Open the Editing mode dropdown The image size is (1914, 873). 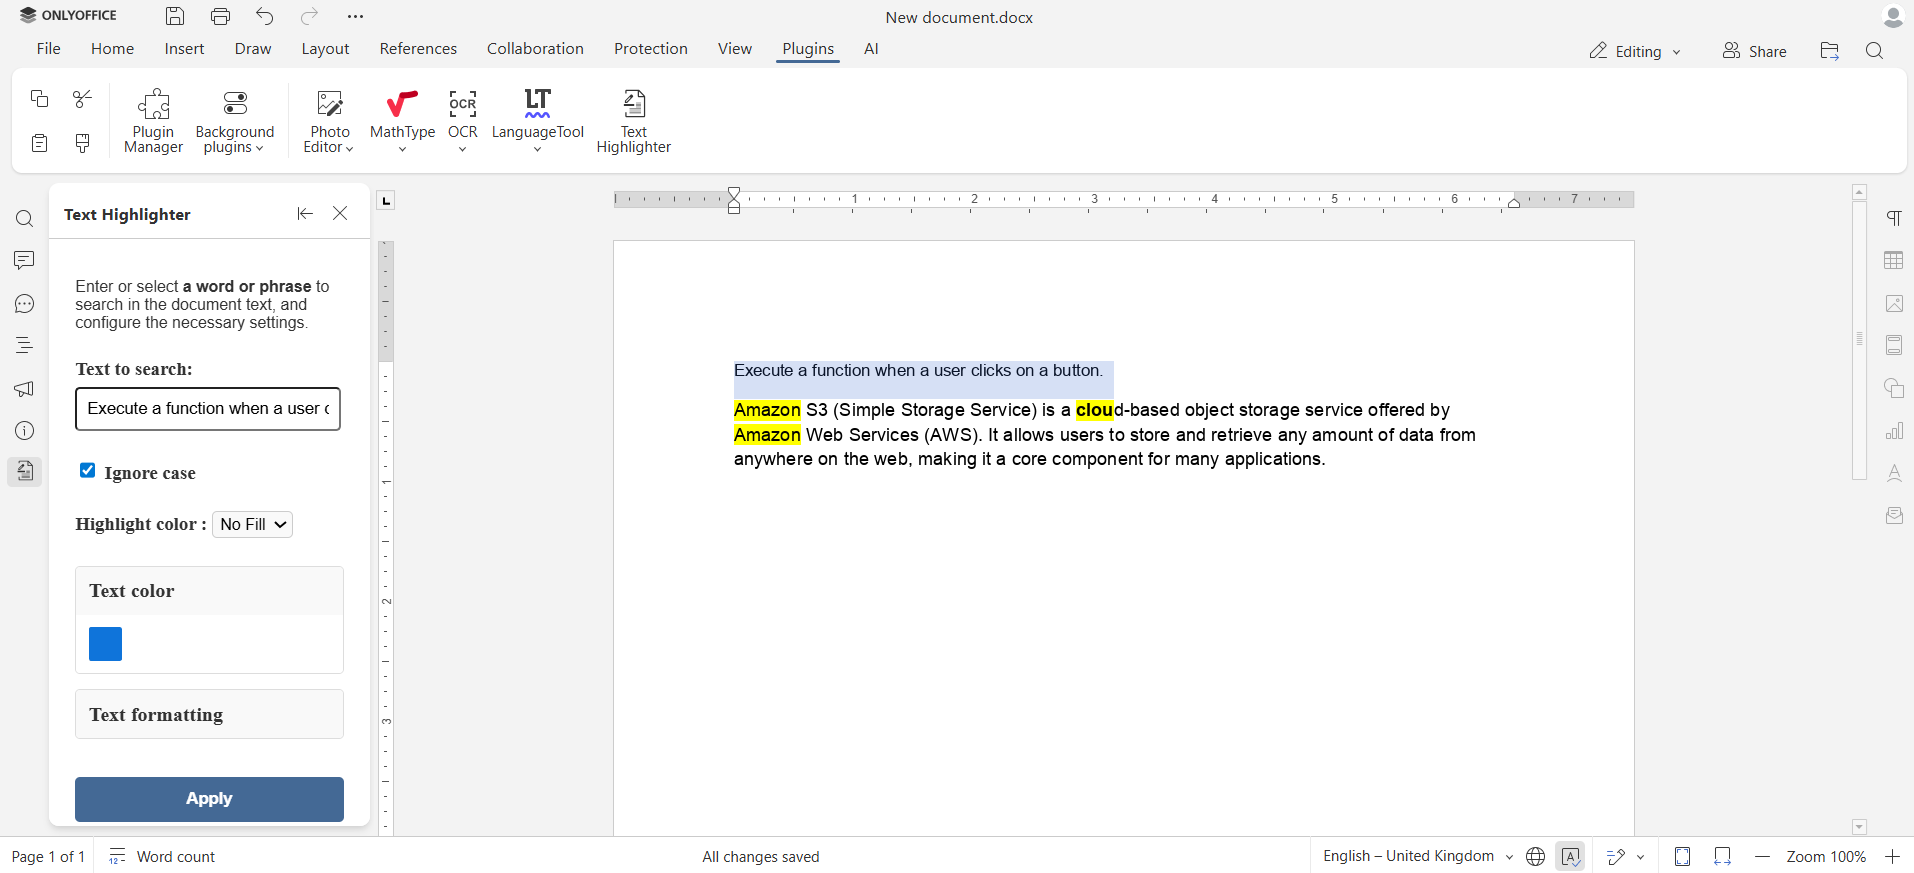[1636, 51]
